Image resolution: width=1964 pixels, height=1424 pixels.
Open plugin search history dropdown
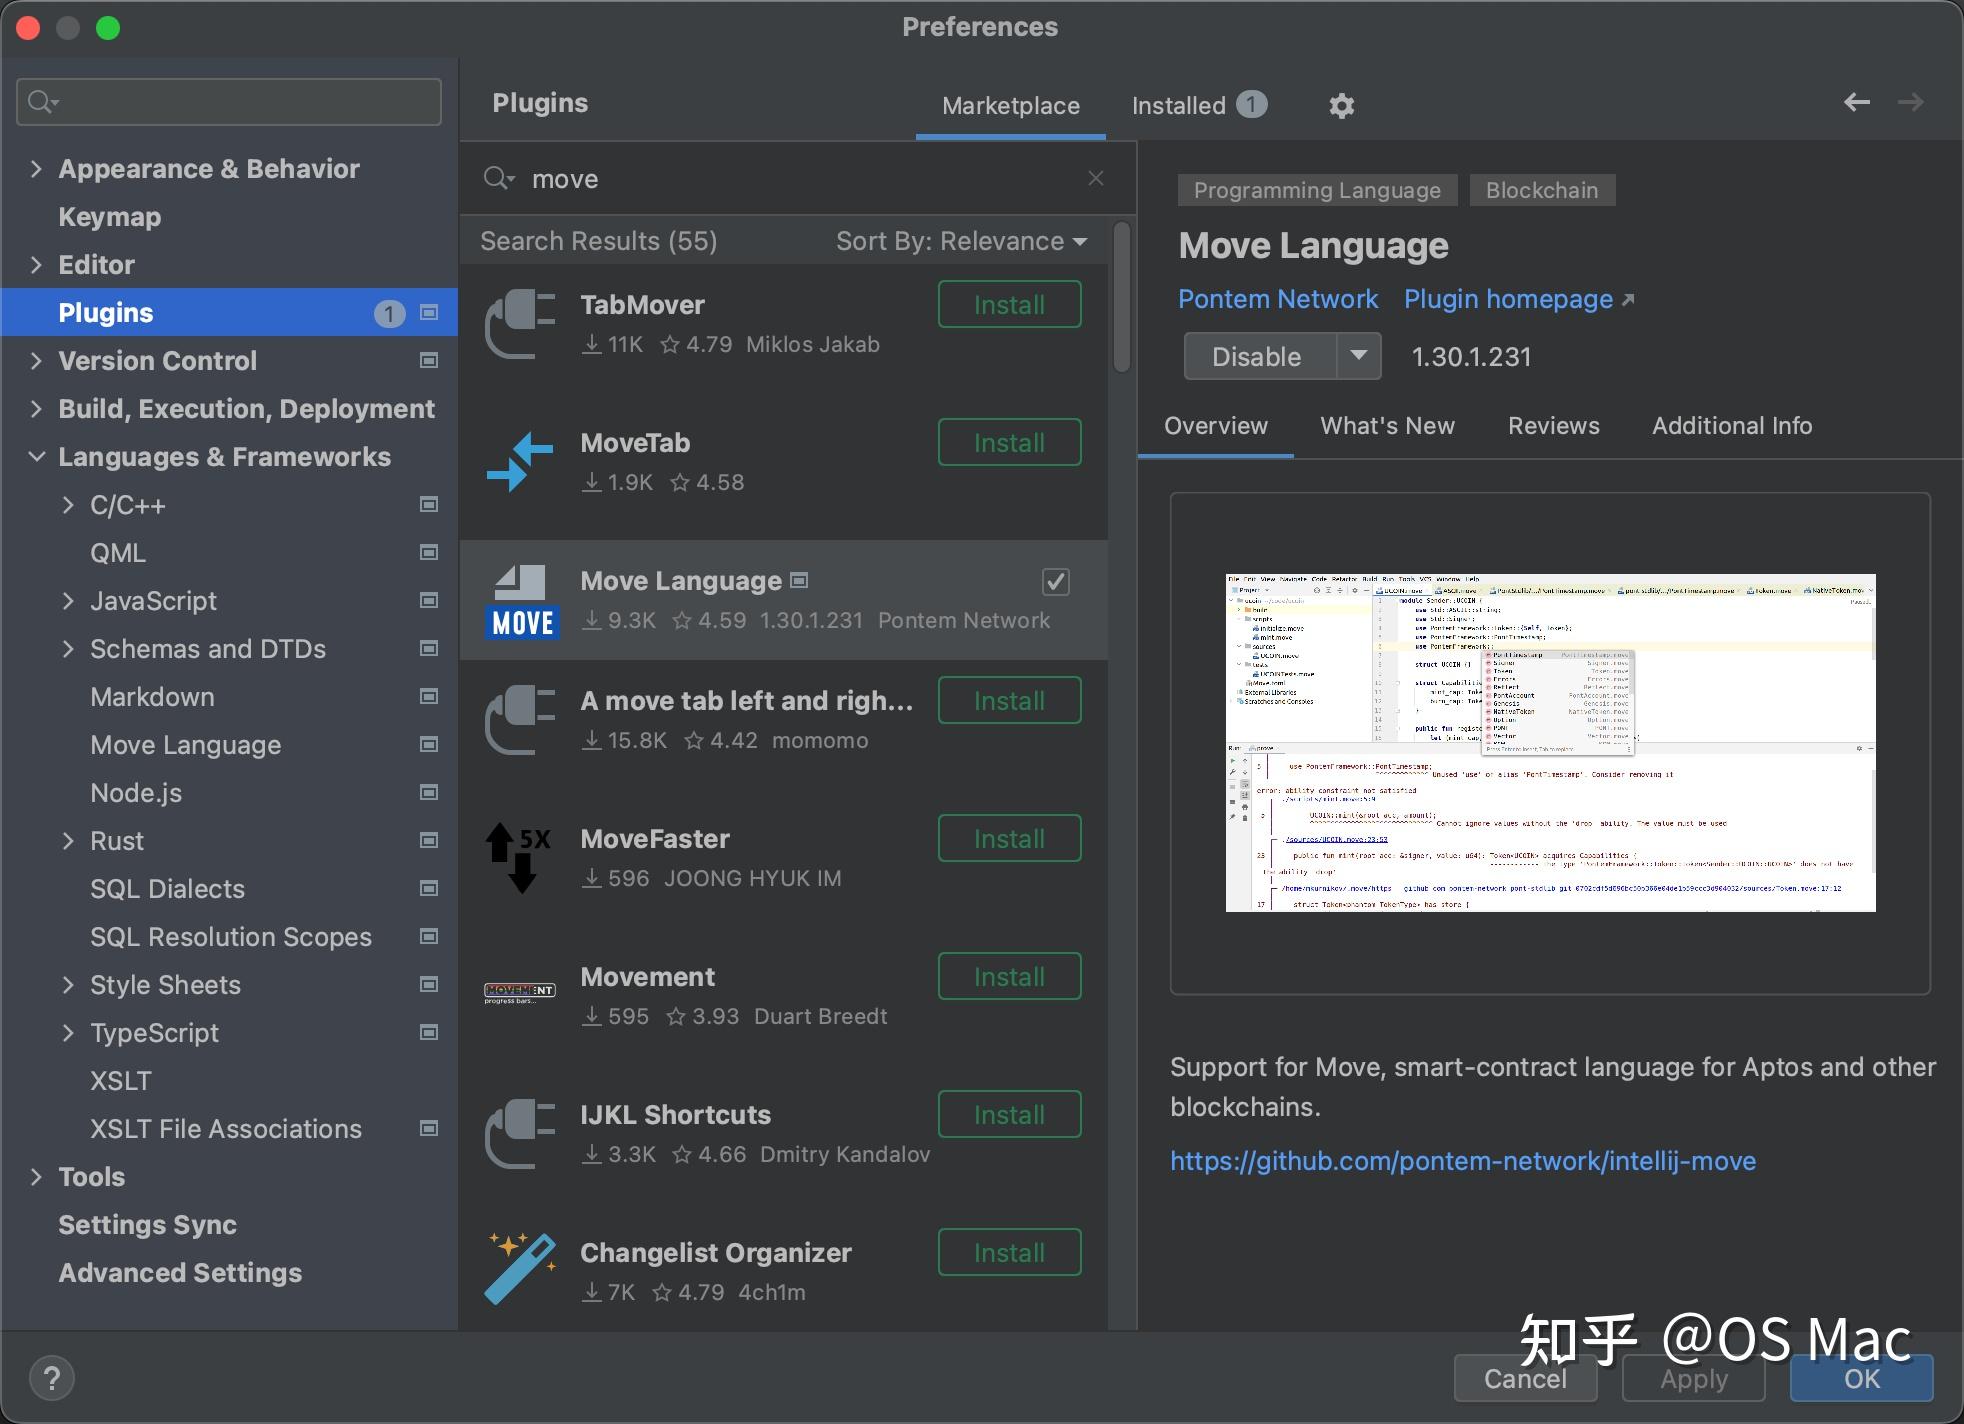(x=499, y=179)
